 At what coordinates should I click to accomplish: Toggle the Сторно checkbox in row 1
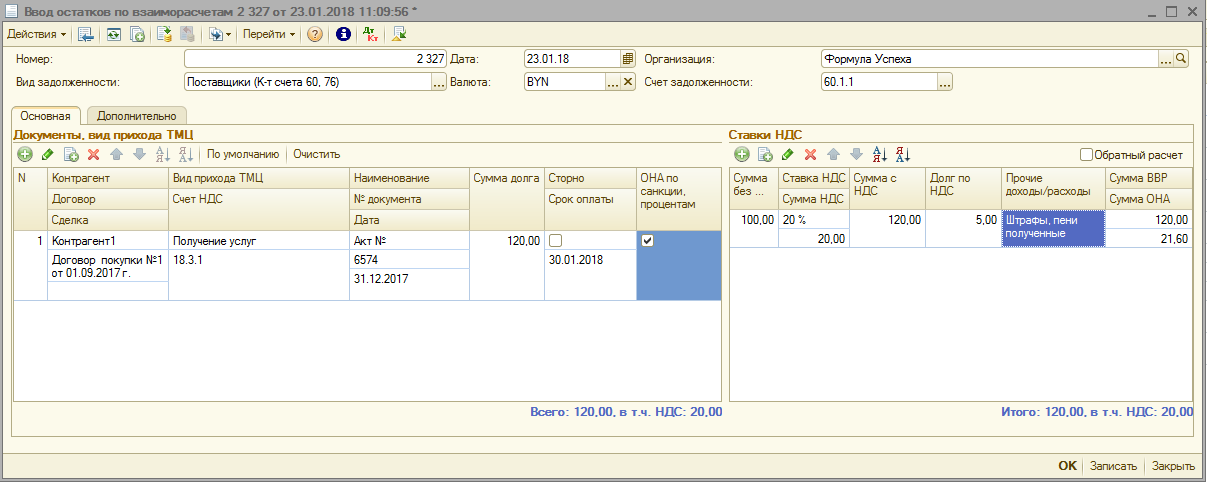[555, 241]
